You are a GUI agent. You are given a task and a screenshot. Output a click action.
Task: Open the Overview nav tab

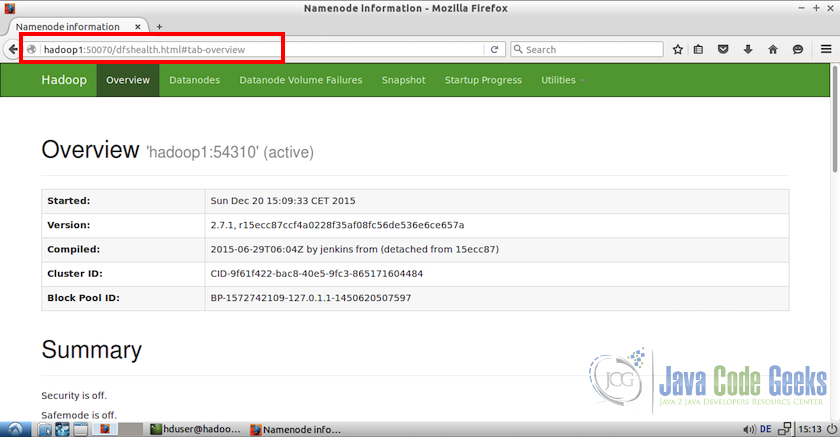128,80
